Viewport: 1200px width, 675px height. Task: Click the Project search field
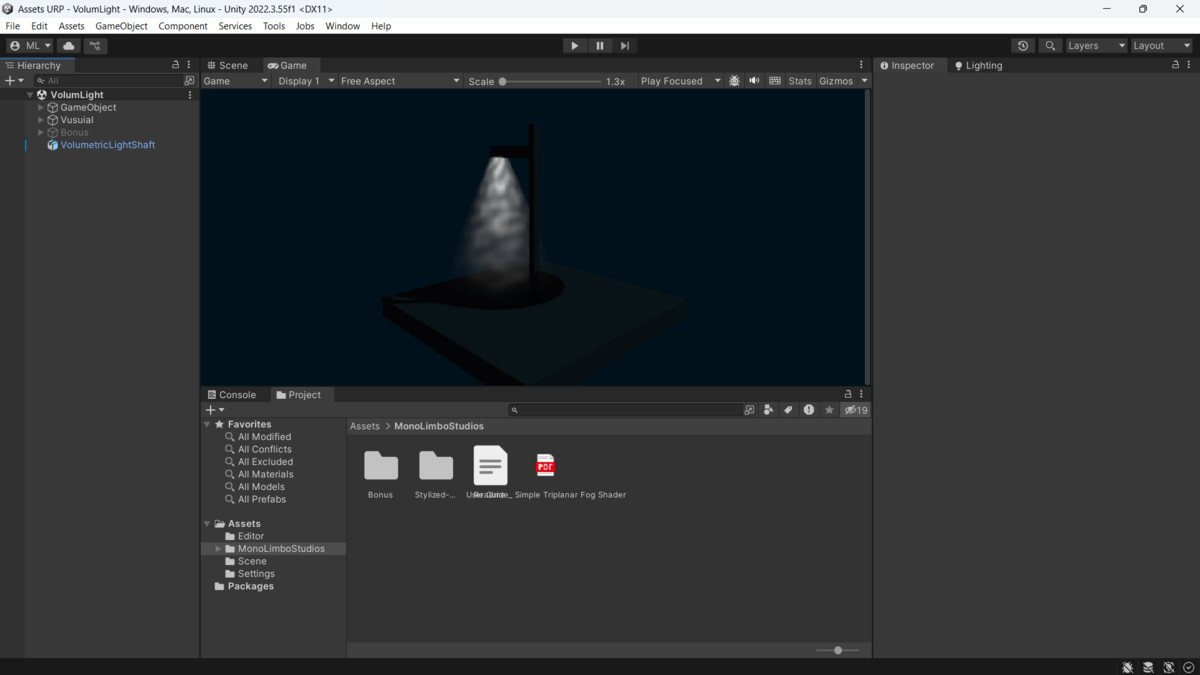tap(620, 410)
